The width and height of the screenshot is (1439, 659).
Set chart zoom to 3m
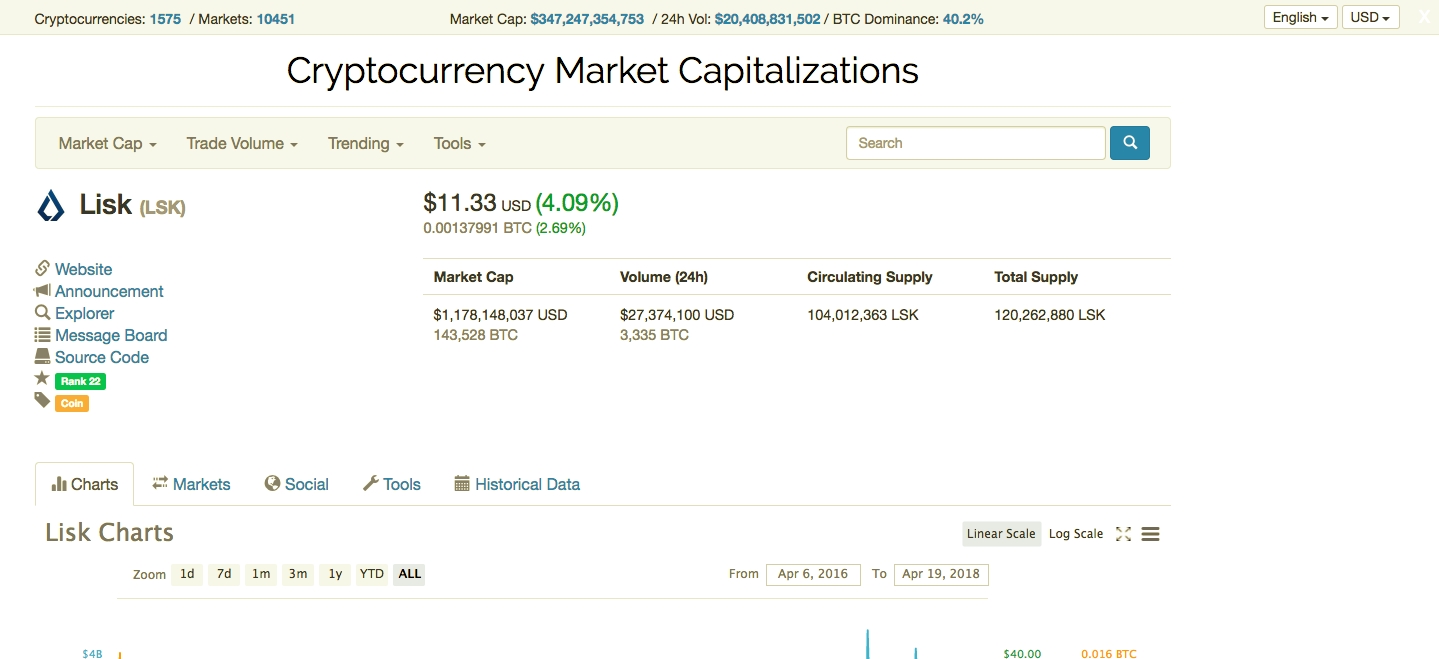pos(298,574)
